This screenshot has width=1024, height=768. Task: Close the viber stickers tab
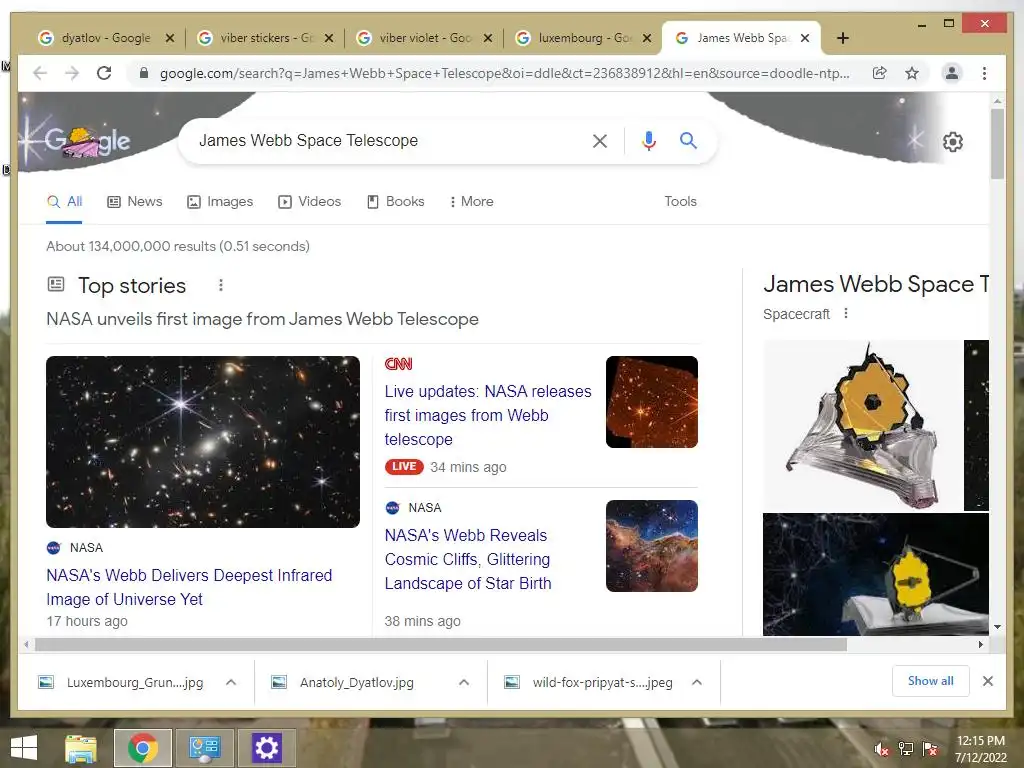pos(329,39)
